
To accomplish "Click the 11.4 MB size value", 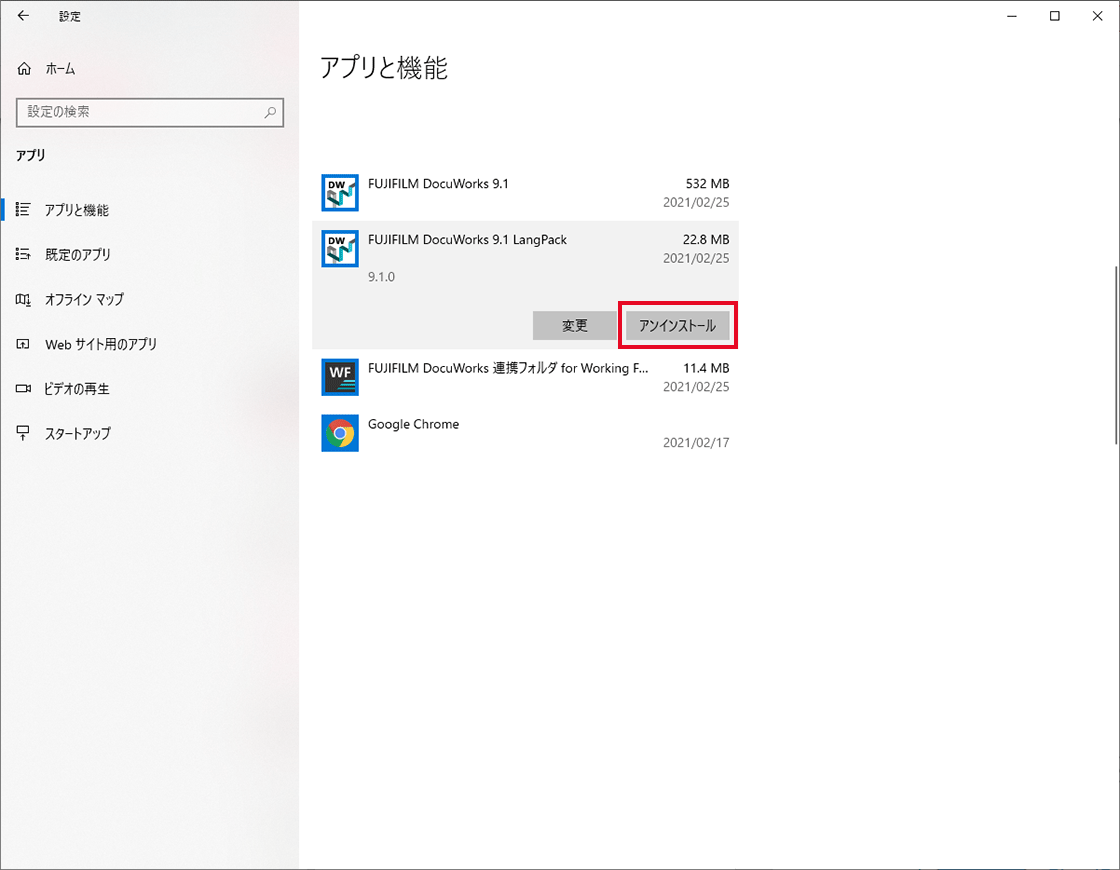I will [x=706, y=368].
